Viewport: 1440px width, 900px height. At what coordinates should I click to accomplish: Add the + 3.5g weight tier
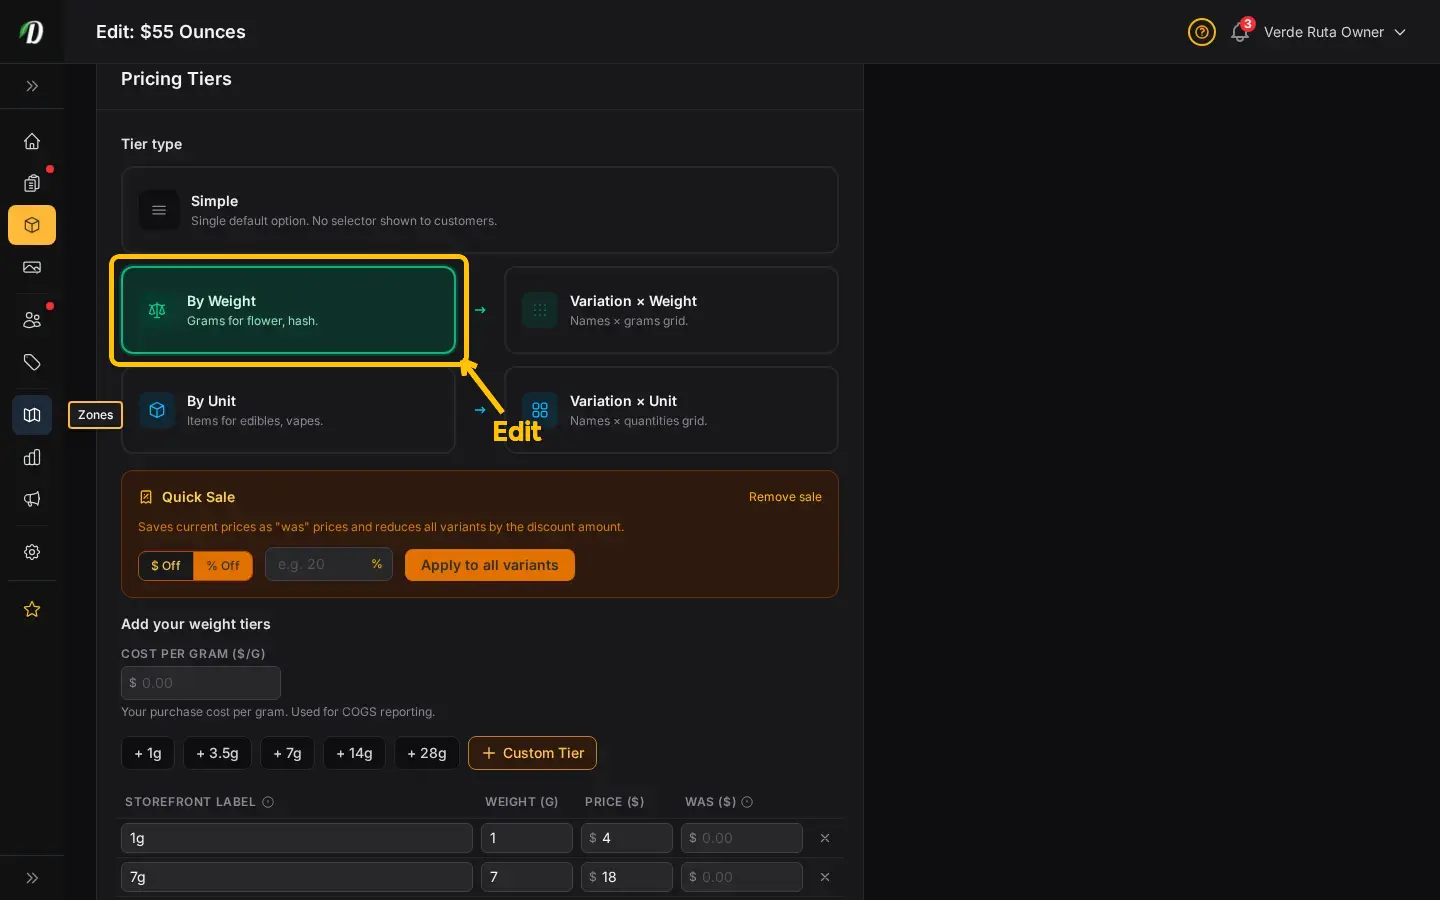pyautogui.click(x=217, y=753)
